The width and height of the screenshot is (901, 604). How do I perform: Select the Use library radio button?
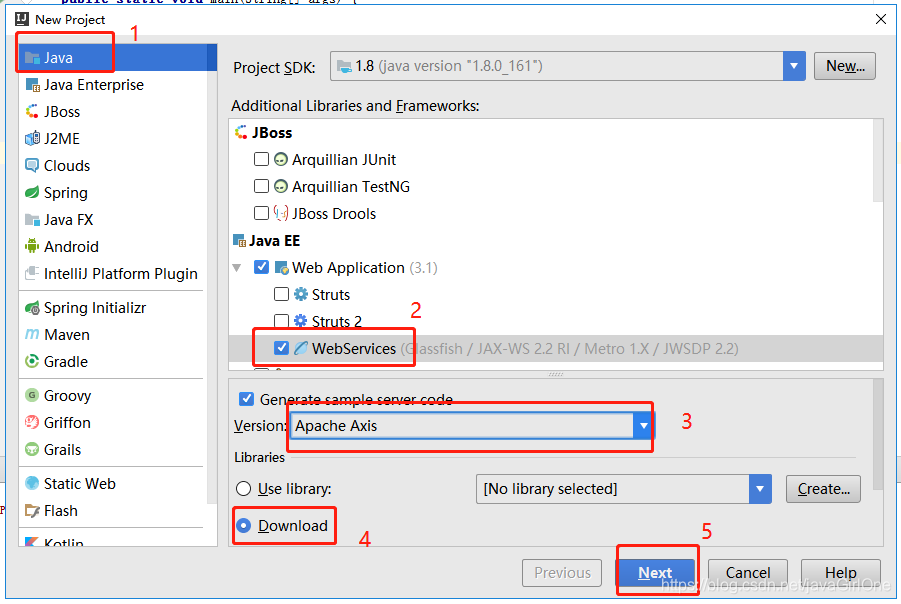click(x=244, y=488)
